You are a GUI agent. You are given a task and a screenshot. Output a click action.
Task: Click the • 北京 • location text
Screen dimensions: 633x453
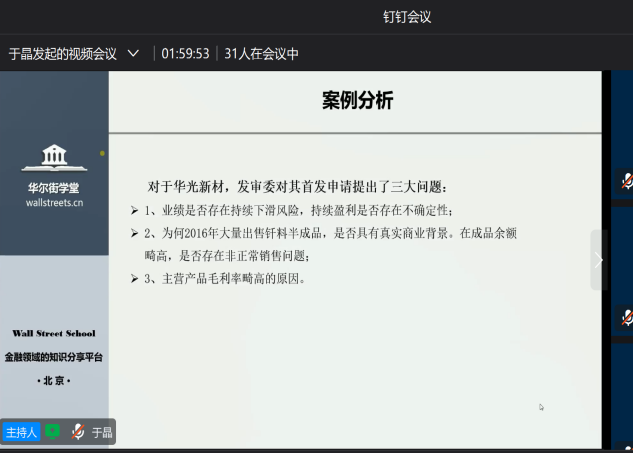[54, 381]
